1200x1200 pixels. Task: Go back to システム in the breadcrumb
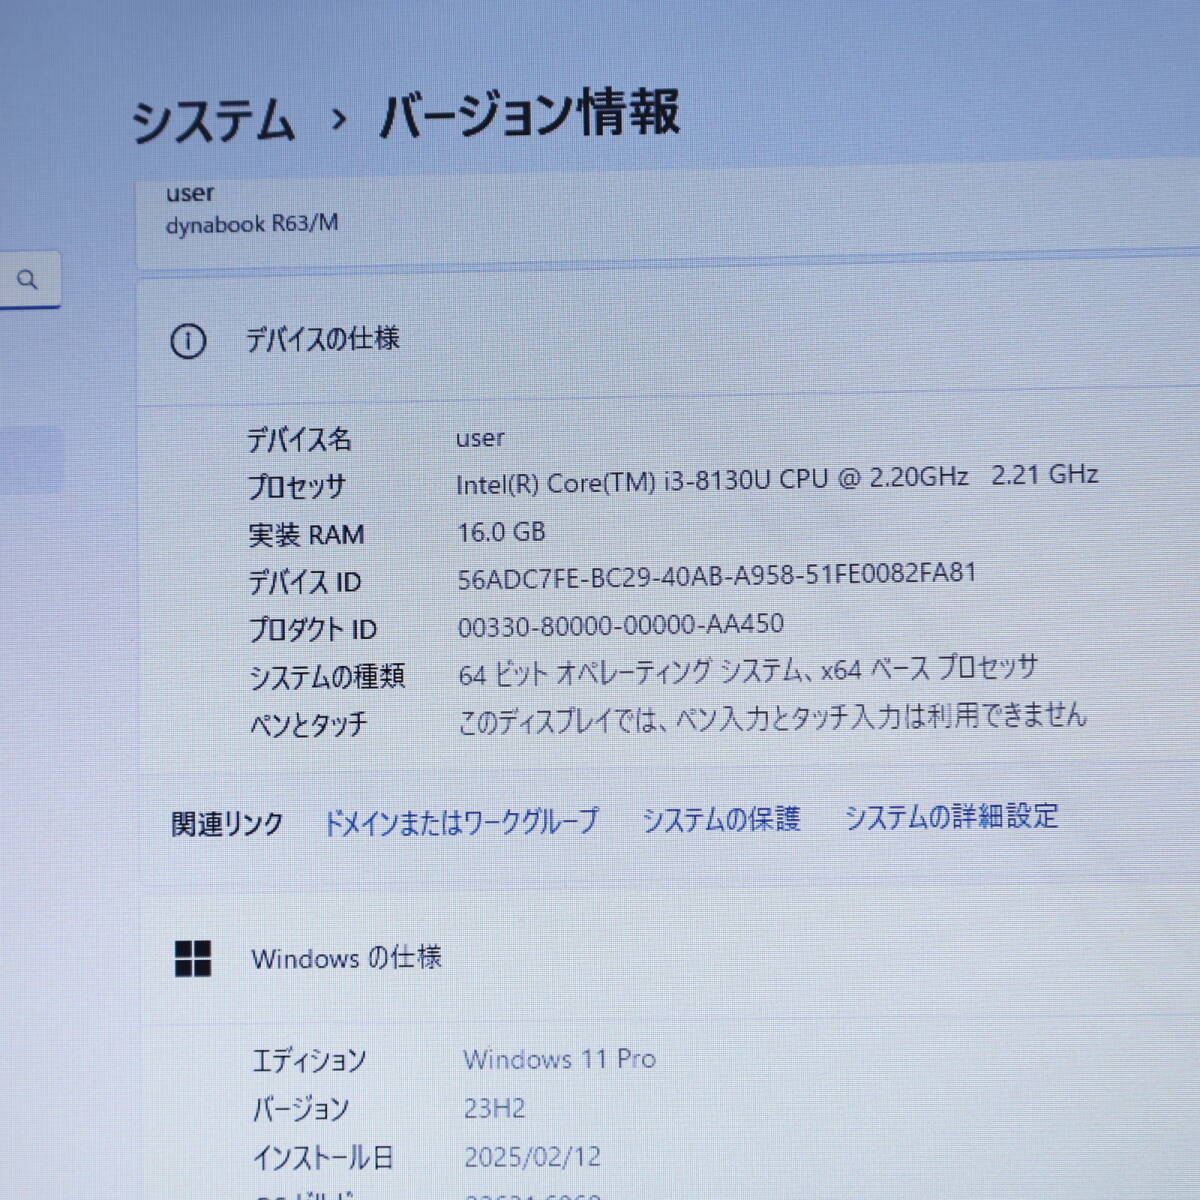pyautogui.click(x=213, y=121)
